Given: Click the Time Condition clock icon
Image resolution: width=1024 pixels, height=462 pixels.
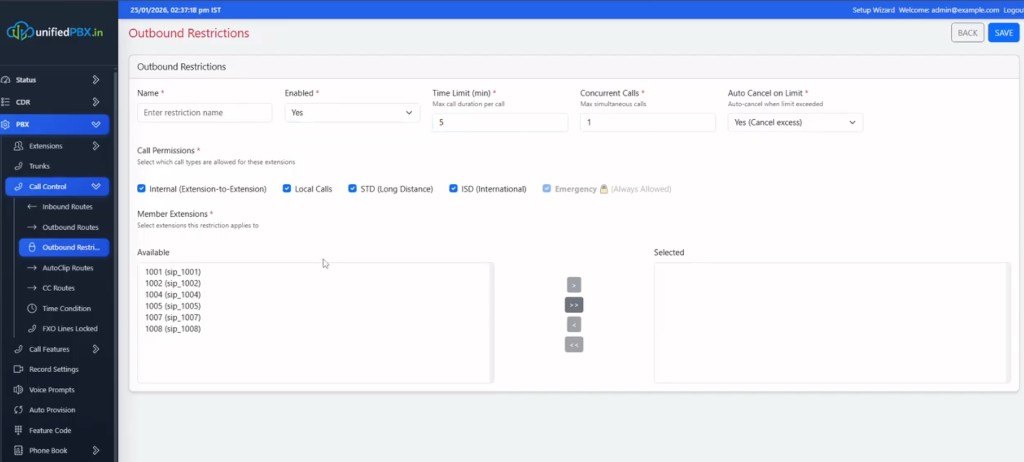Looking at the screenshot, I should [31, 308].
